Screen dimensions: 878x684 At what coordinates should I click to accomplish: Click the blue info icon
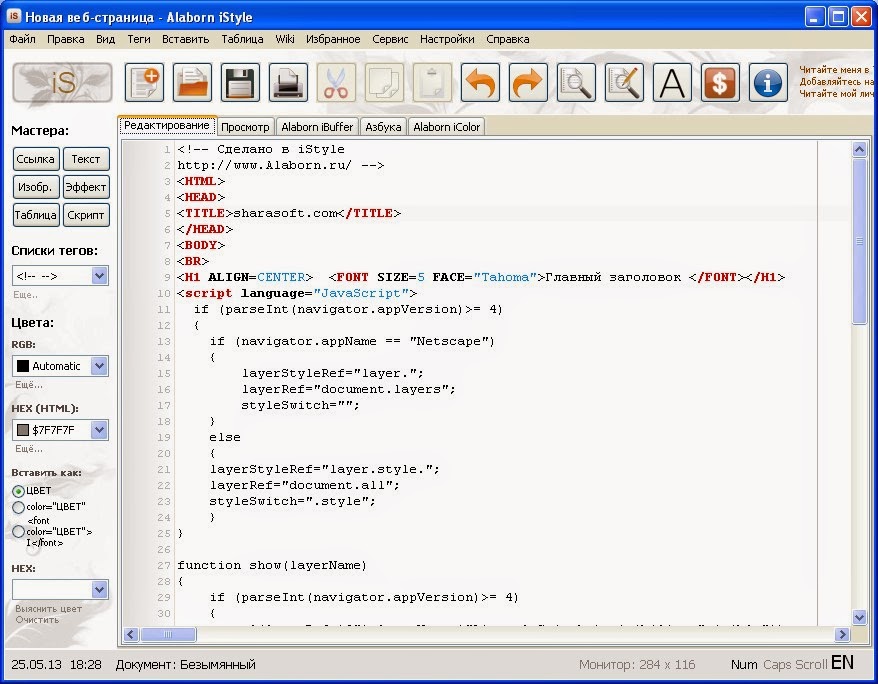click(x=768, y=83)
